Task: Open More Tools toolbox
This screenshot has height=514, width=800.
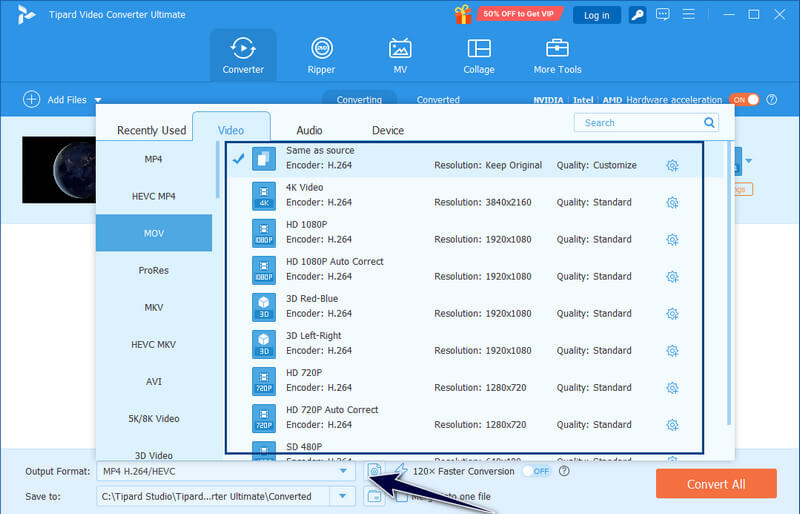Action: coord(557,56)
